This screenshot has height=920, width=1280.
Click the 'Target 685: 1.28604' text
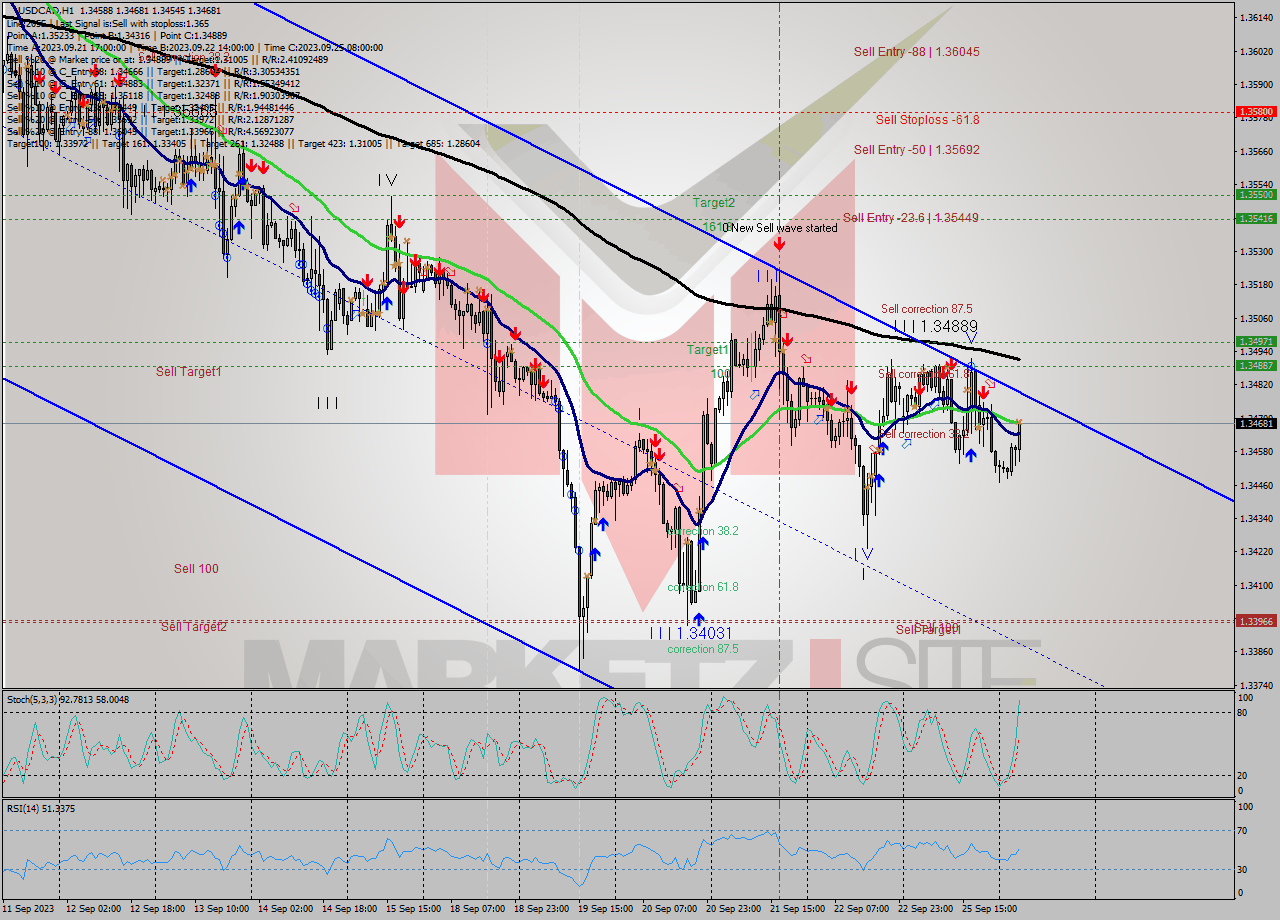439,143
